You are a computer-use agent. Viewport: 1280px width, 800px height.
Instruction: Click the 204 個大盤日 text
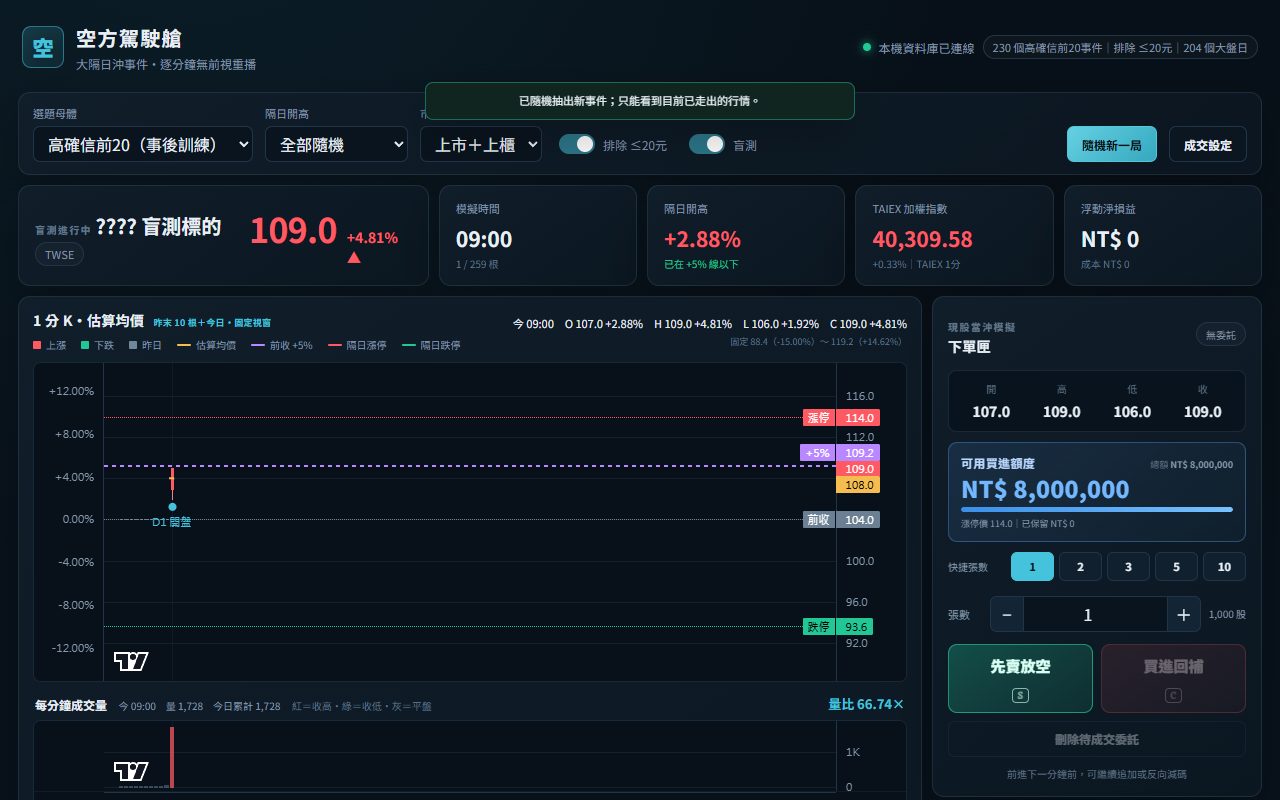[1216, 48]
